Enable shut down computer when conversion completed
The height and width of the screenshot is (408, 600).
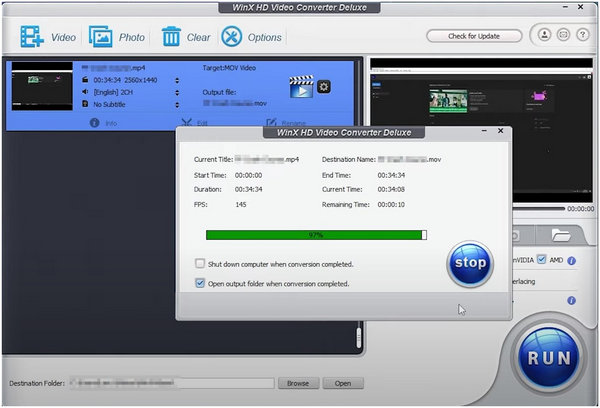[x=200, y=264]
